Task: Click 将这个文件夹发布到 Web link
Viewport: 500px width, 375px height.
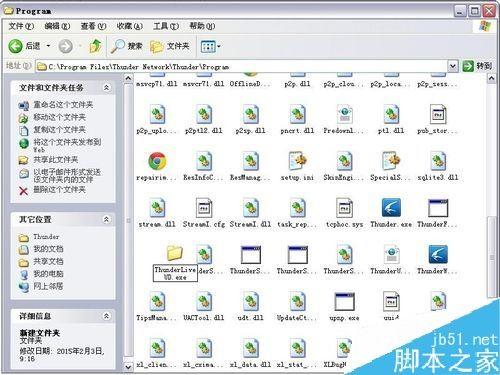Action: click(67, 145)
